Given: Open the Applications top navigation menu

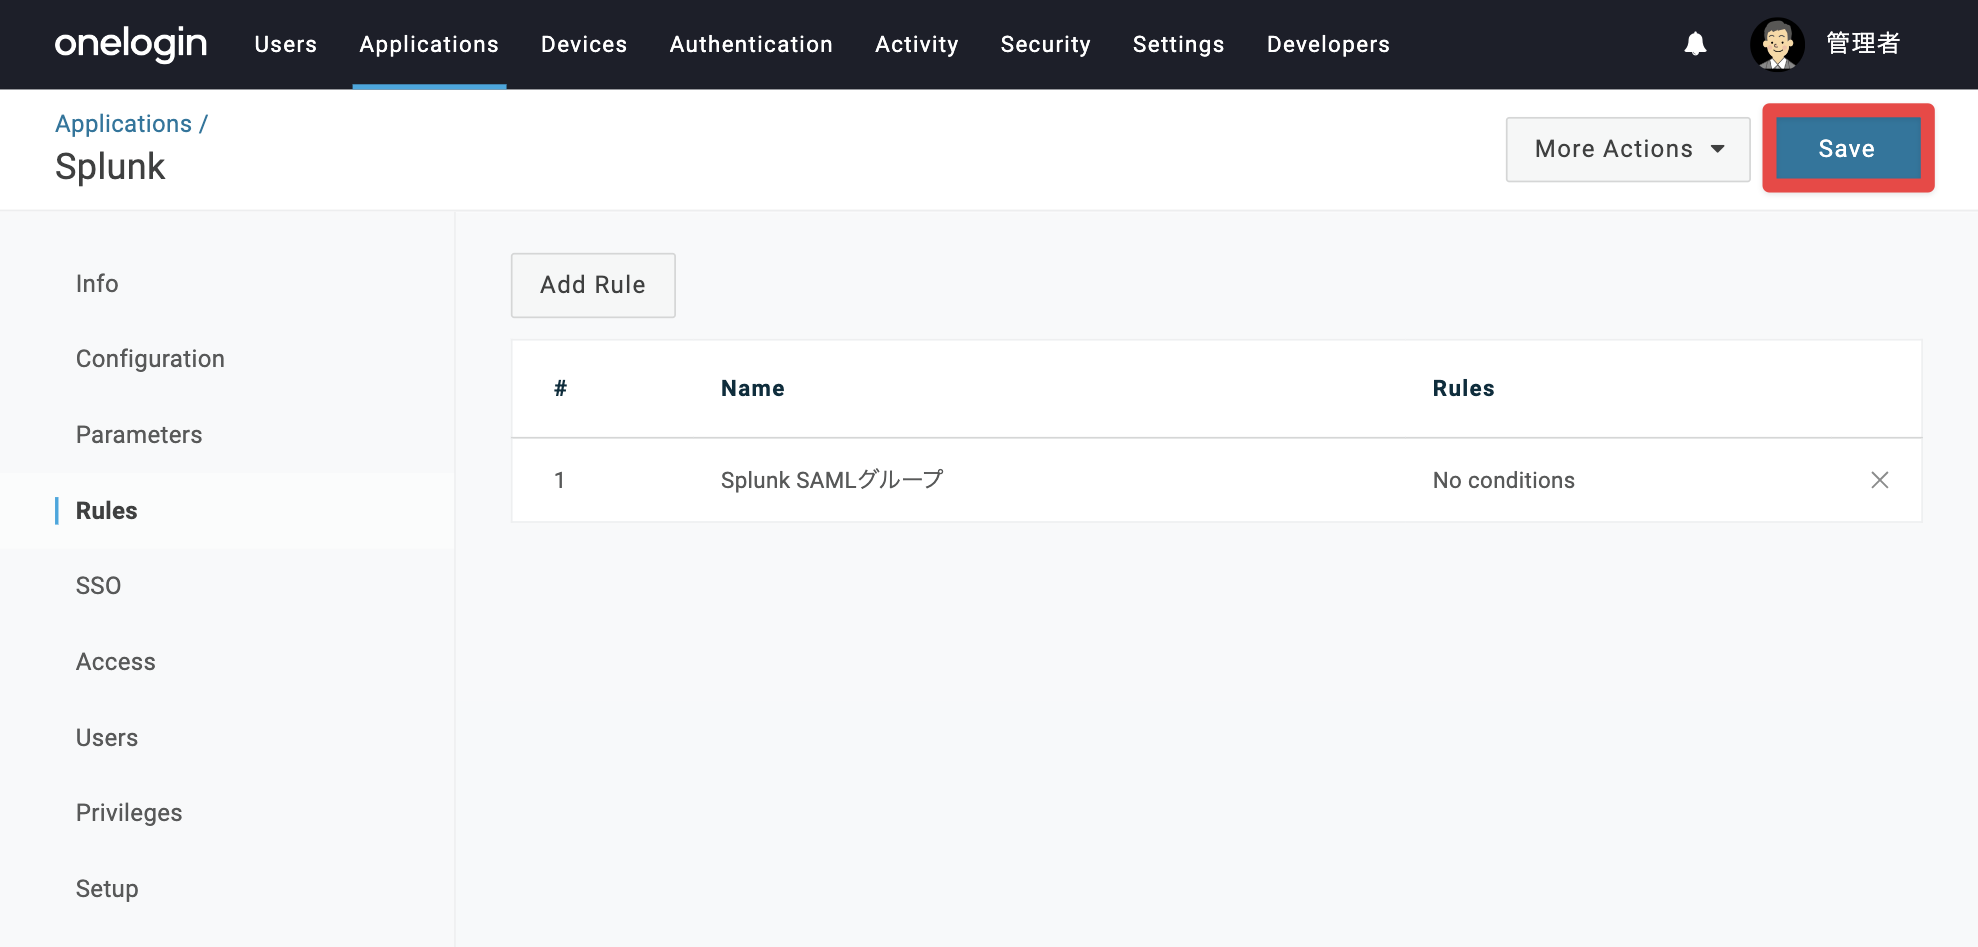Looking at the screenshot, I should 429,44.
